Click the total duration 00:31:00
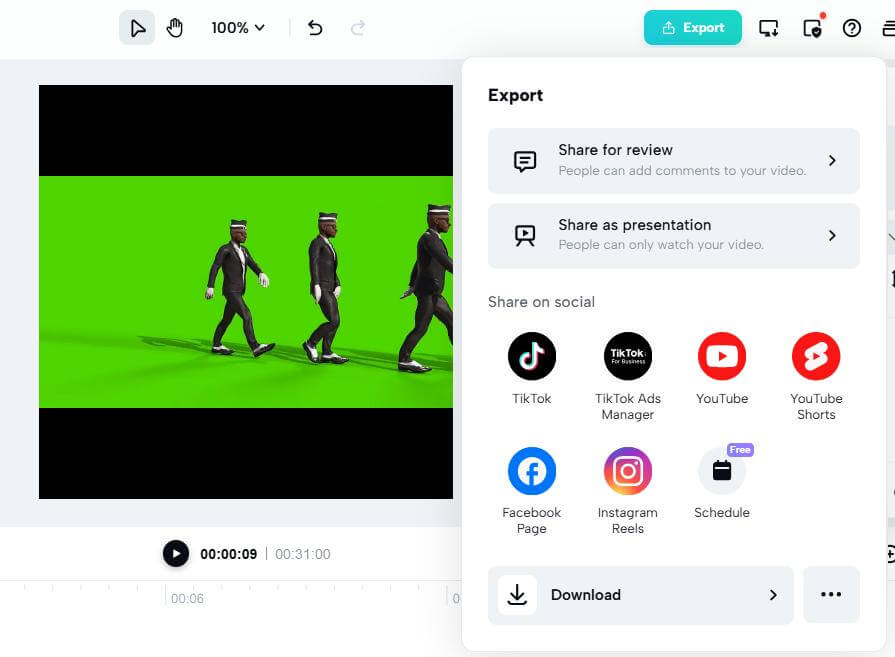895x657 pixels. click(x=303, y=554)
